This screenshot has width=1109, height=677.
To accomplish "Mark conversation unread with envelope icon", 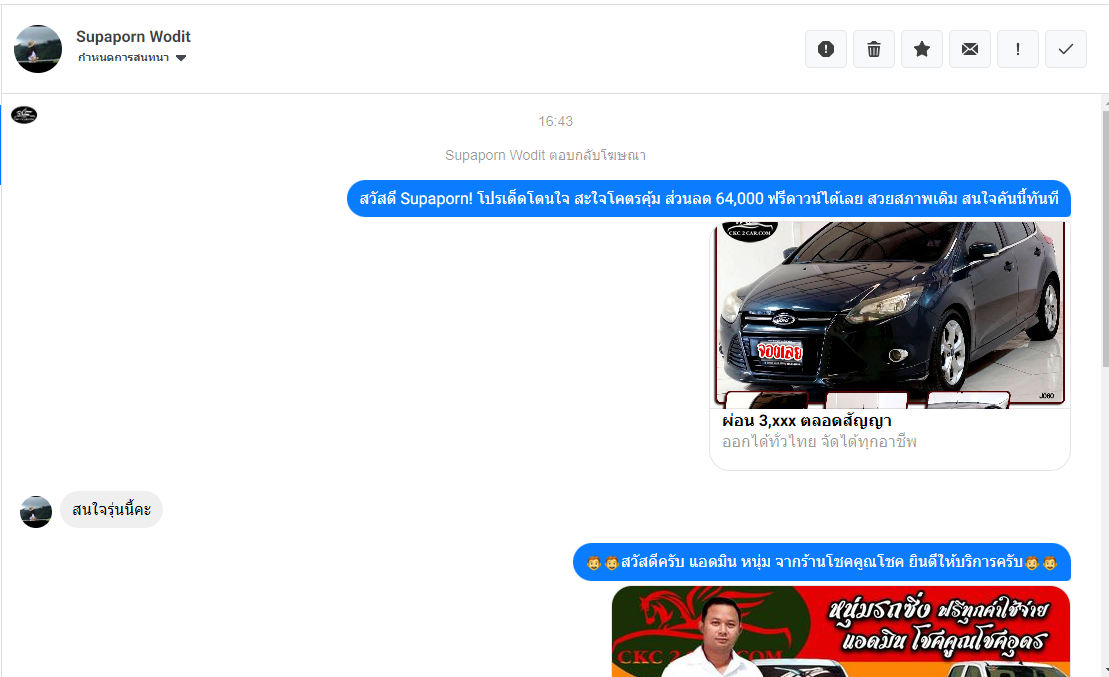I will click(x=970, y=49).
